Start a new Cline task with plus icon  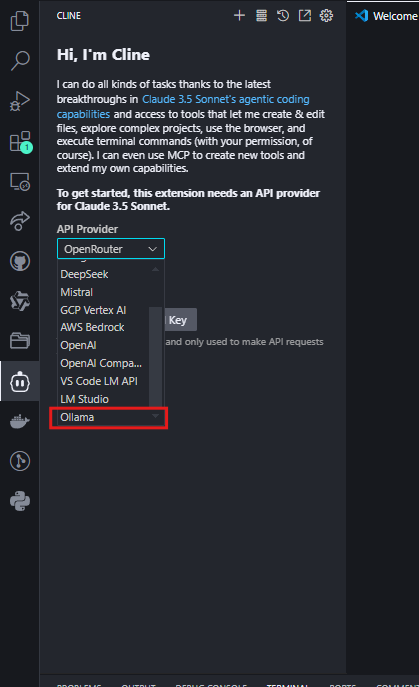click(x=239, y=16)
